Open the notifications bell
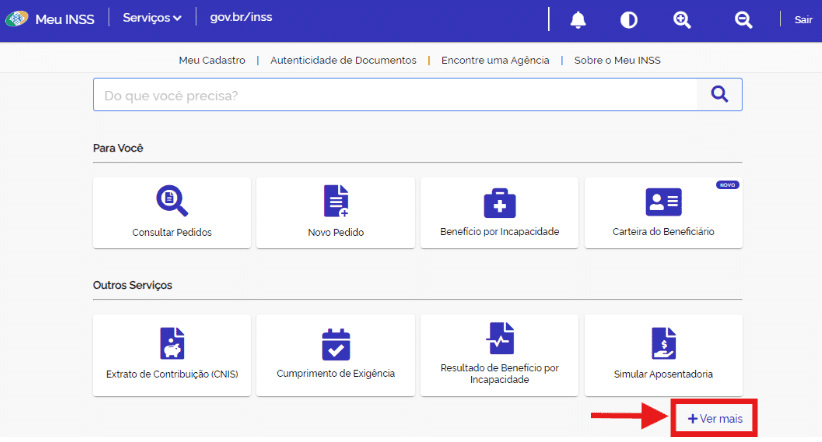The height and width of the screenshot is (442, 822). (578, 19)
